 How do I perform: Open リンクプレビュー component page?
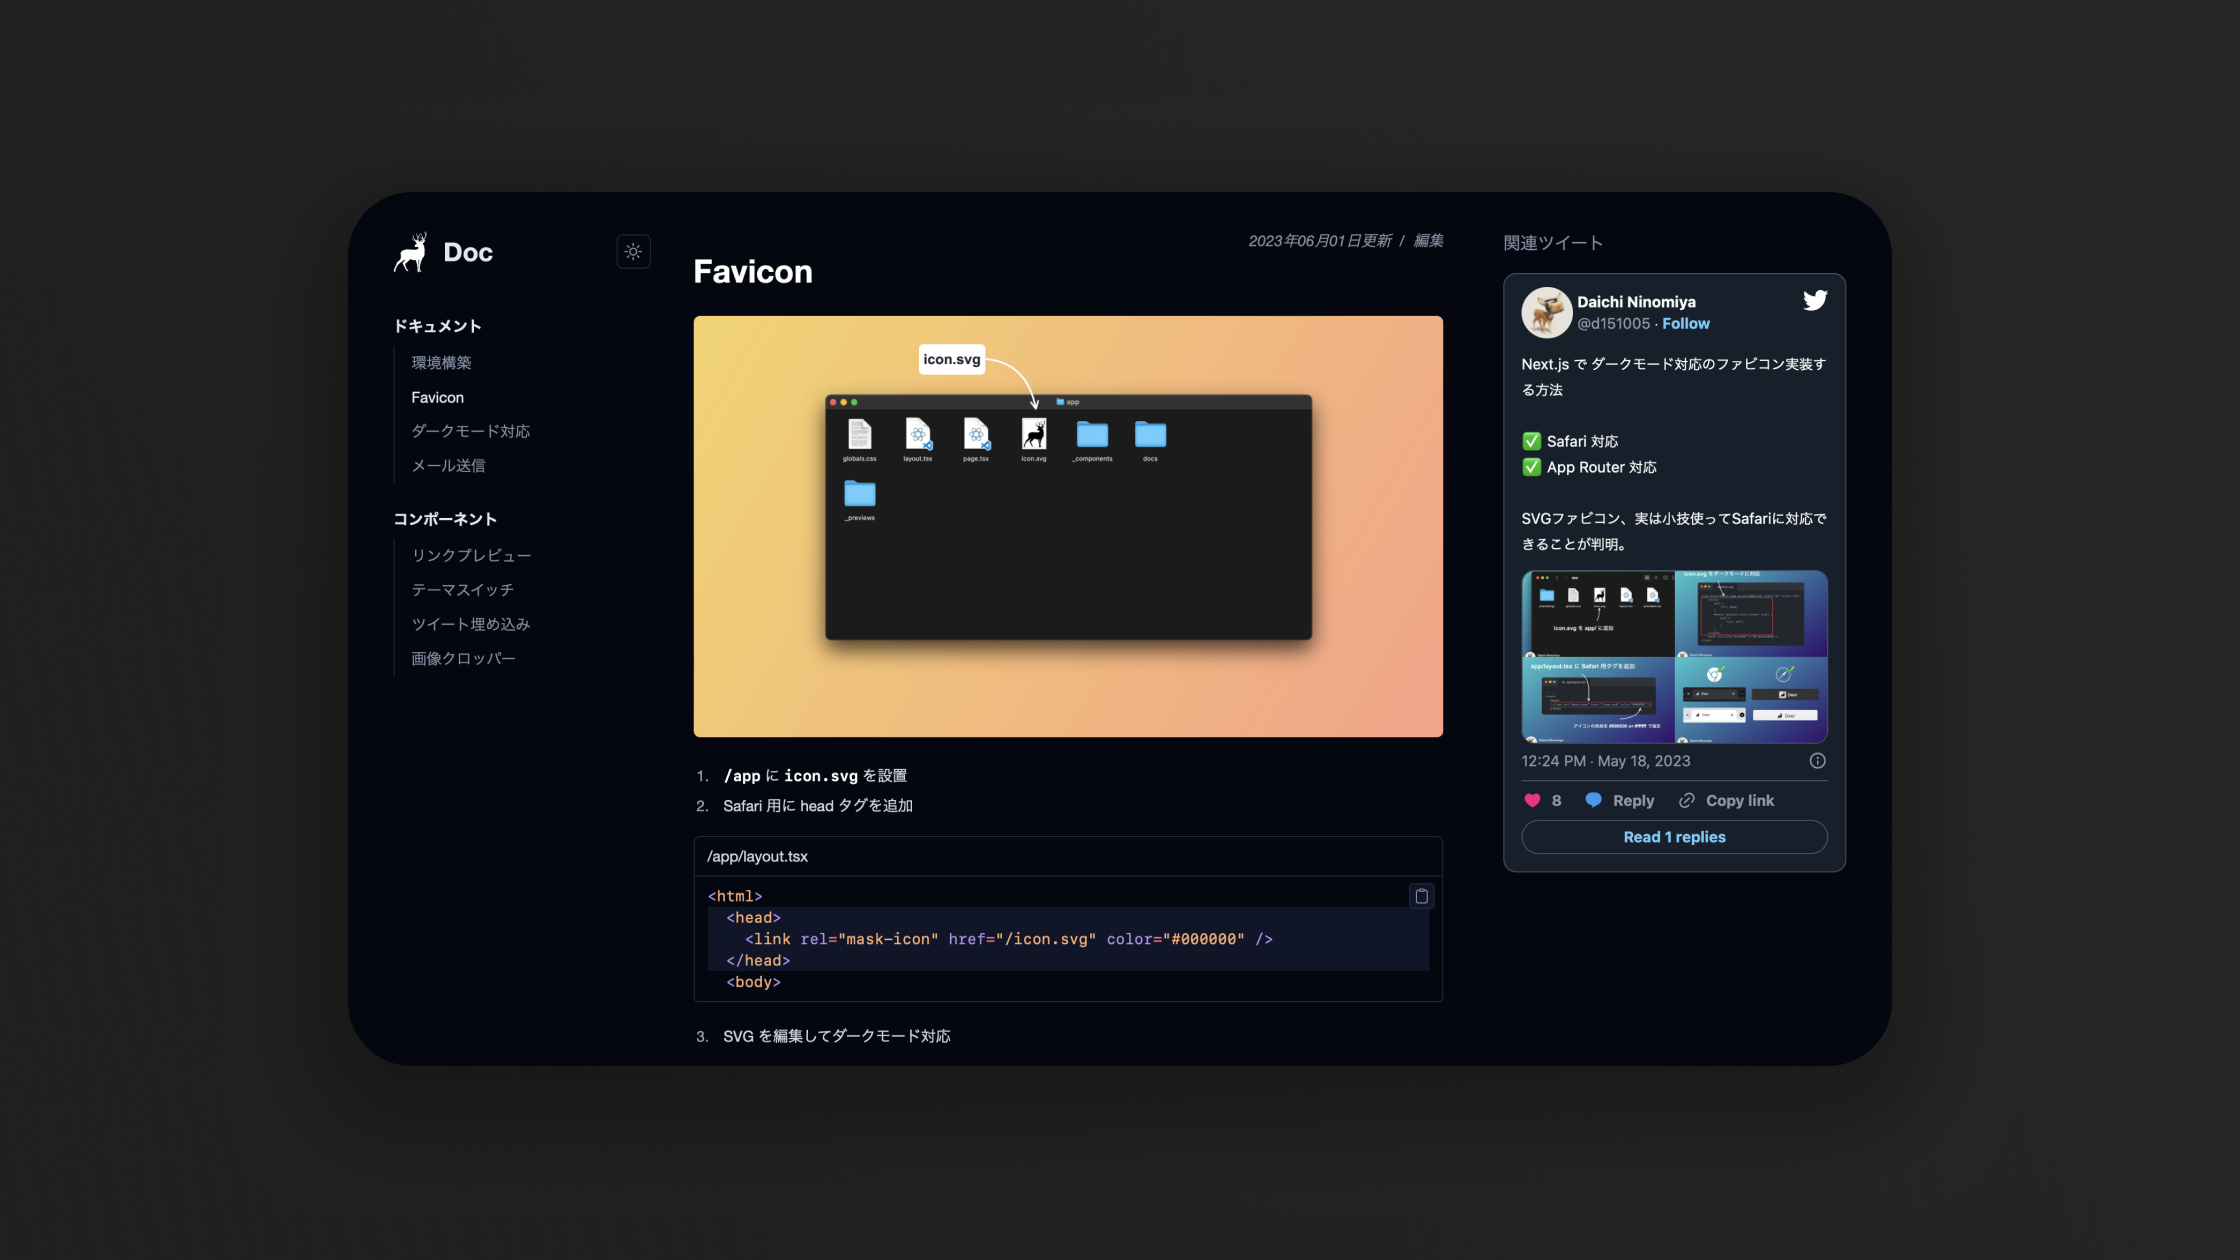click(471, 555)
